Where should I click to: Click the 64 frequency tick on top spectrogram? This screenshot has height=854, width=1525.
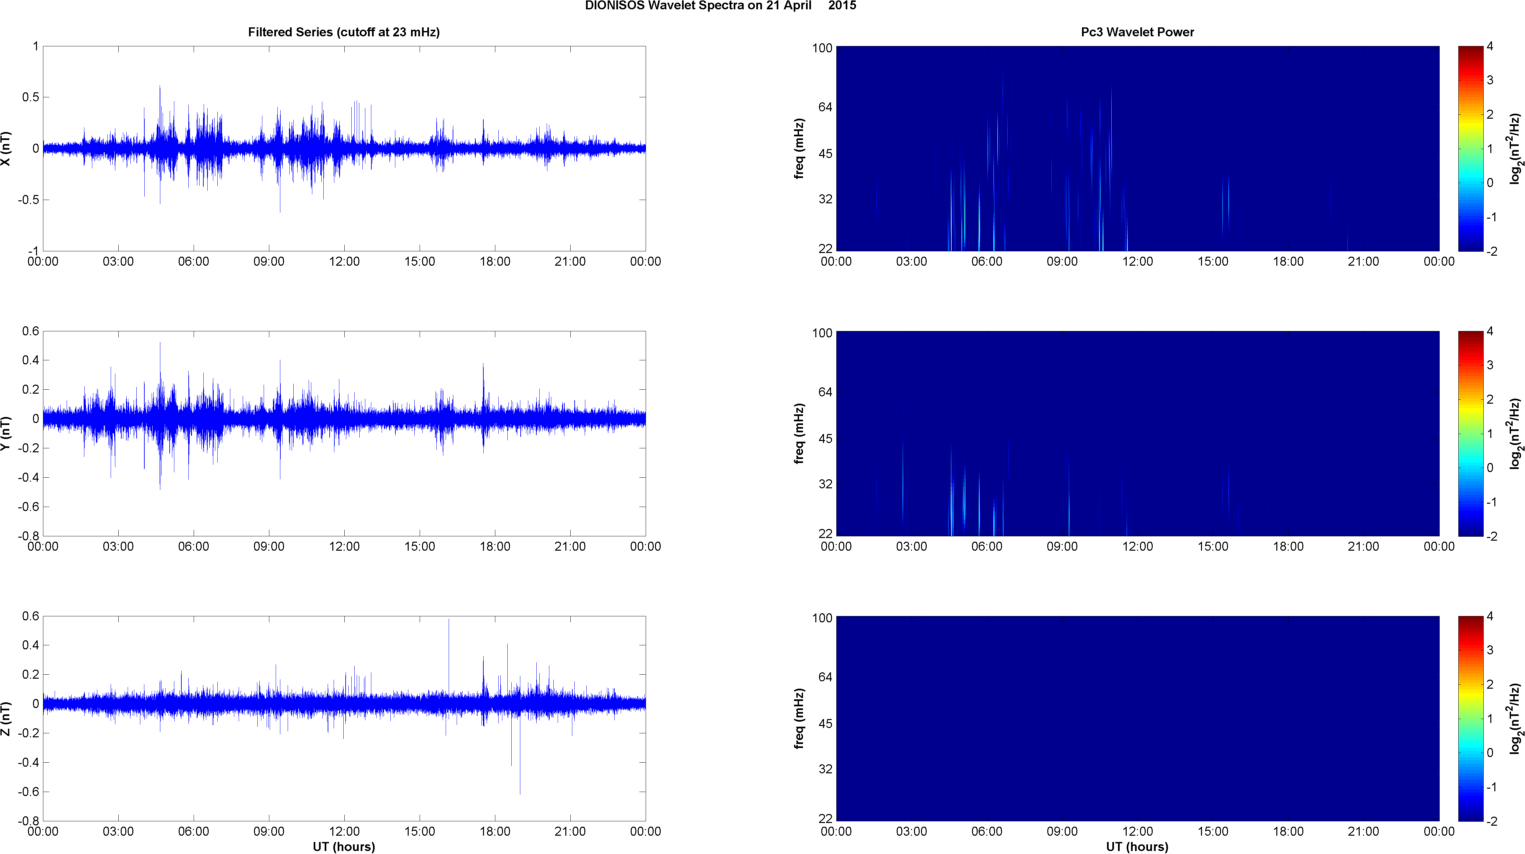coord(824,107)
